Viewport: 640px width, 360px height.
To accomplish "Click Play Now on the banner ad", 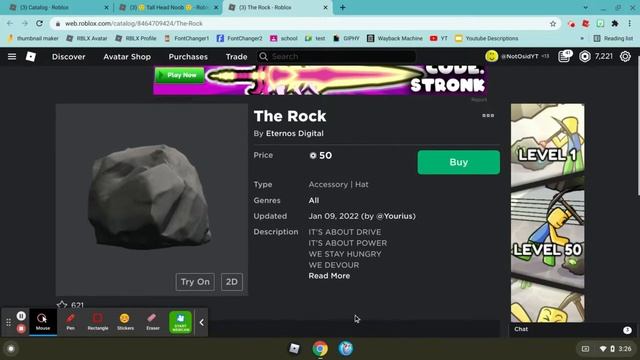I will point(179,75).
